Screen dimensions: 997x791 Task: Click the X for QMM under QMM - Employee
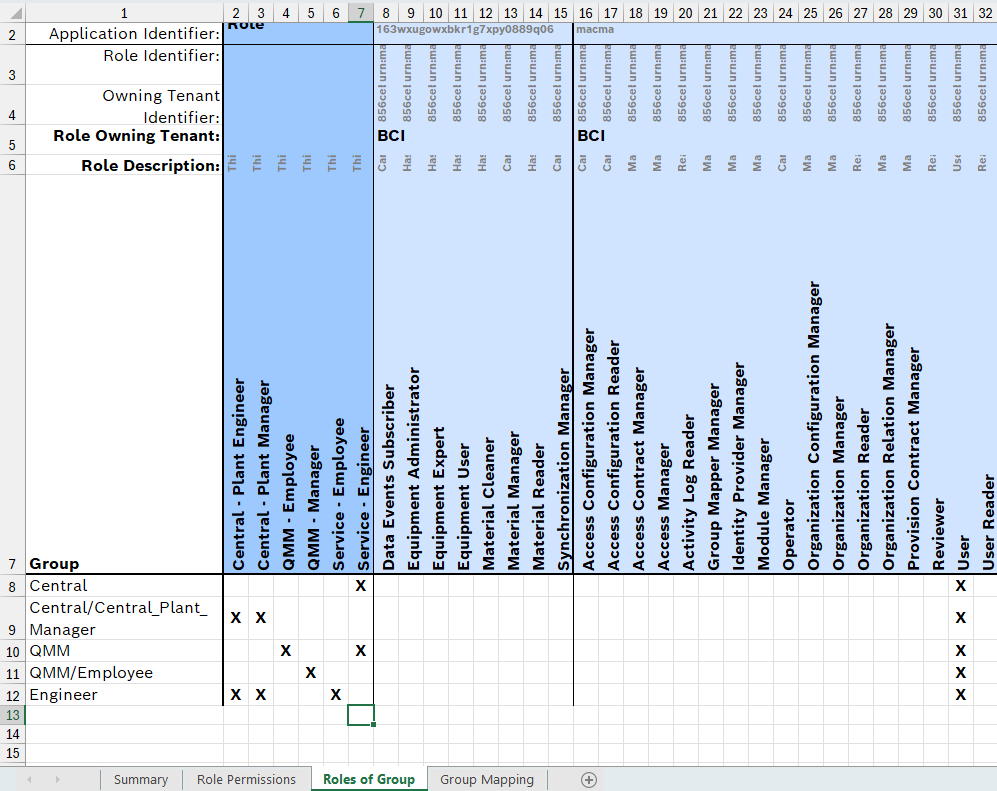285,651
